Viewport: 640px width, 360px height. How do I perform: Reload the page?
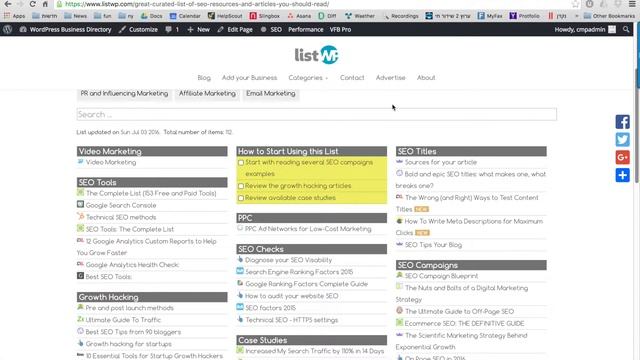click(32, 4)
